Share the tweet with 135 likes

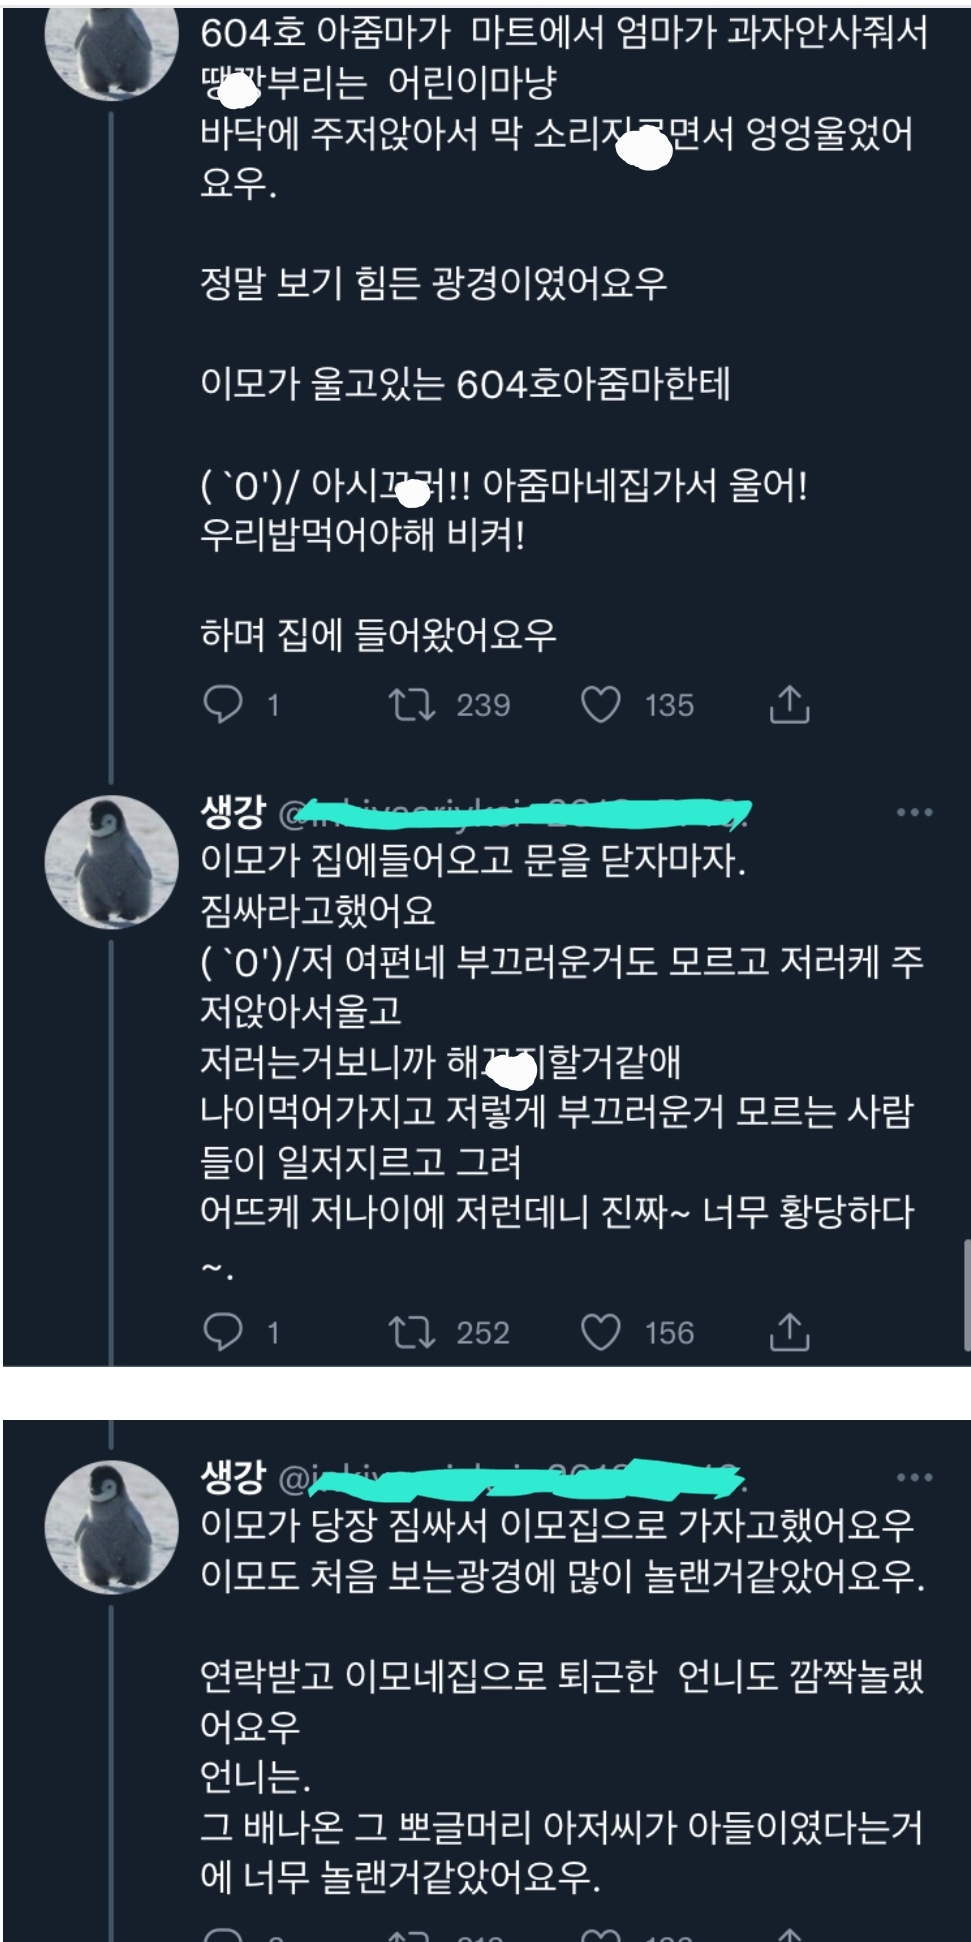point(789,704)
